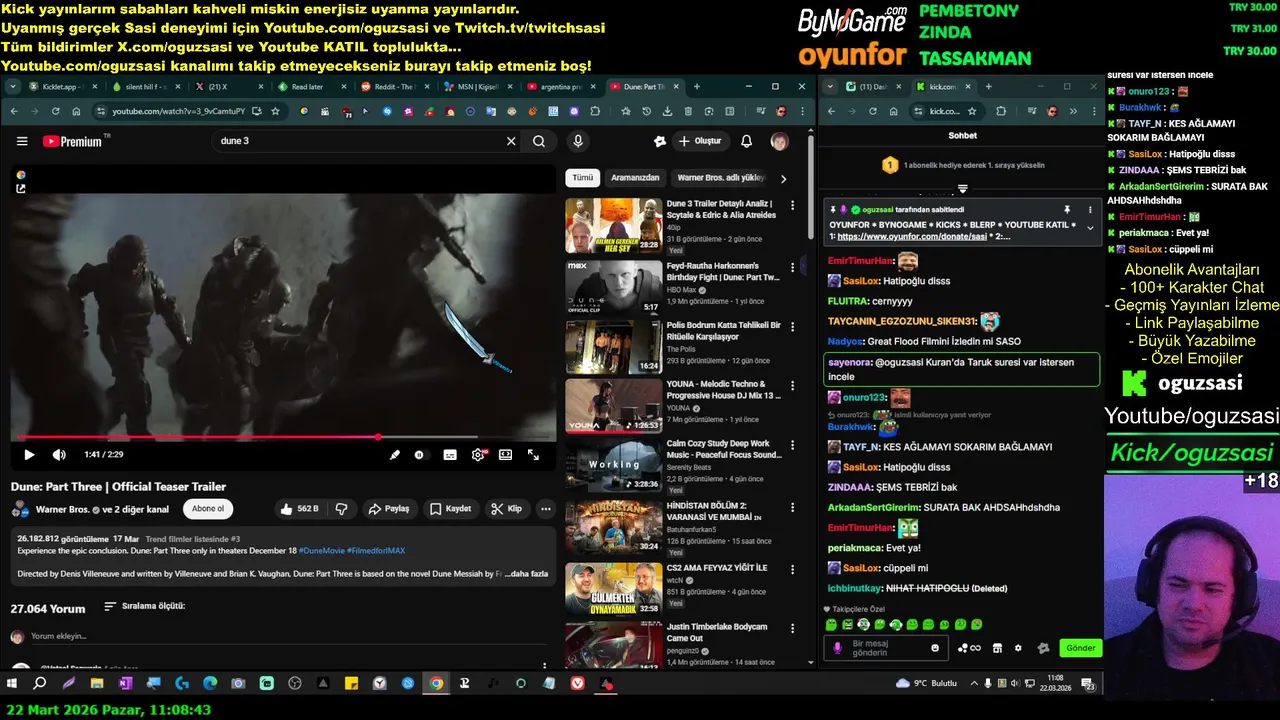Open the Warner Bros. channel link

[x=61, y=509]
